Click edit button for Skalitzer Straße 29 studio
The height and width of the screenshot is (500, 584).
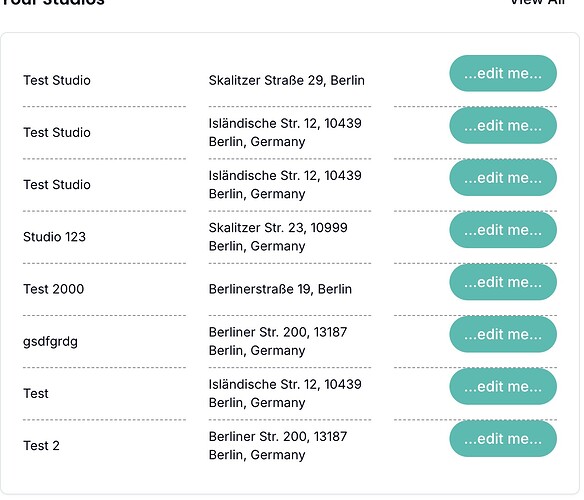tap(503, 73)
